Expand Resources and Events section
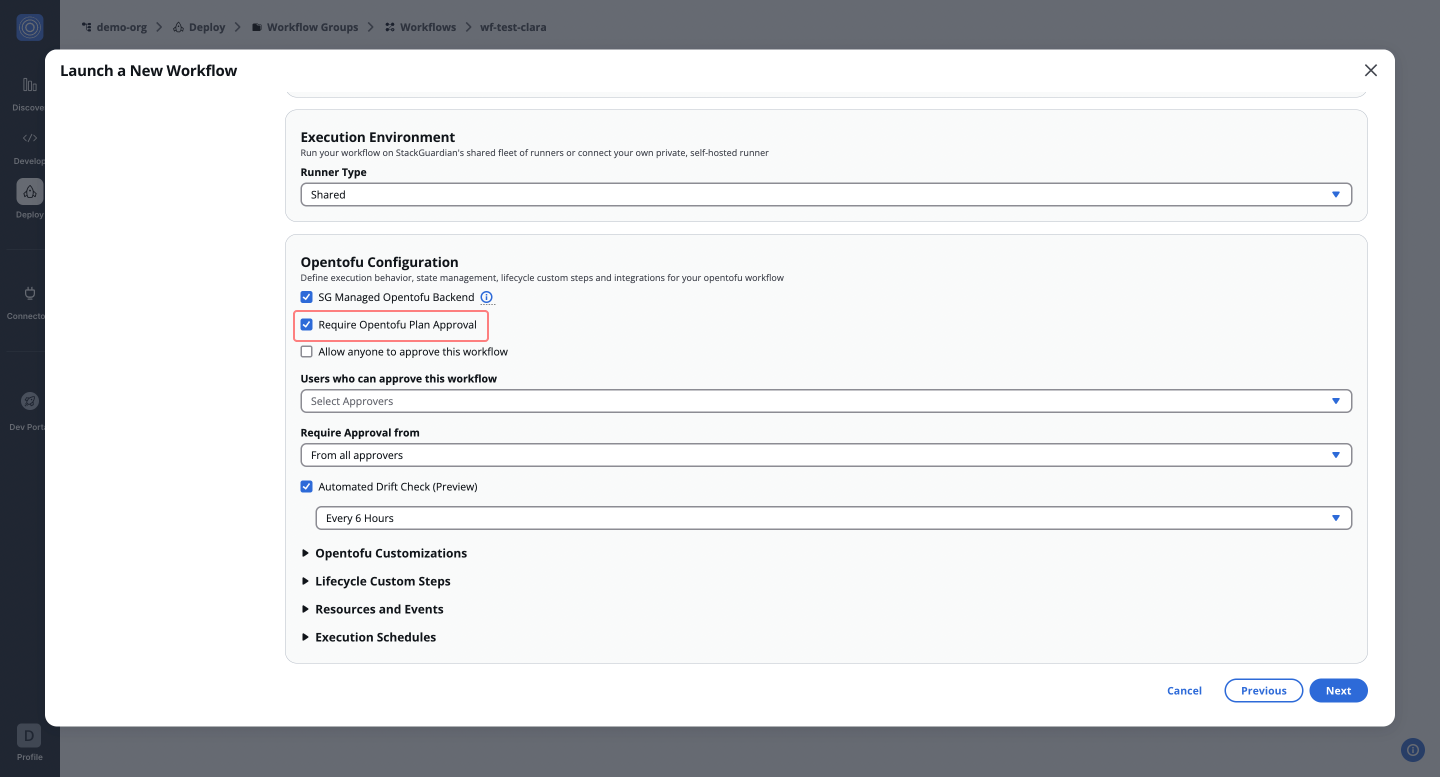 pos(372,609)
